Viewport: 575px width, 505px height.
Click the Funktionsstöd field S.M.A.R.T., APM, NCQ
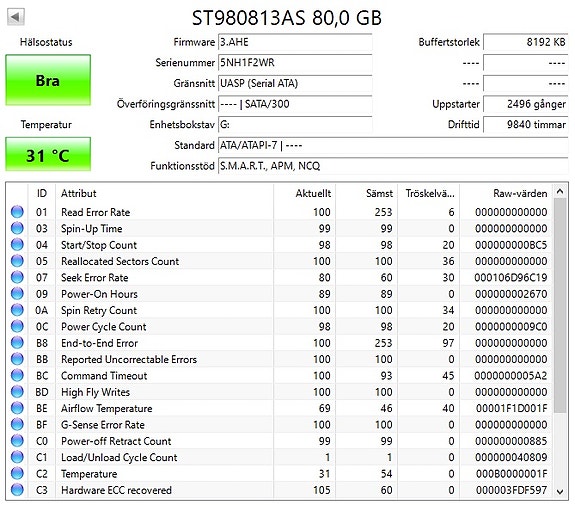[393, 166]
